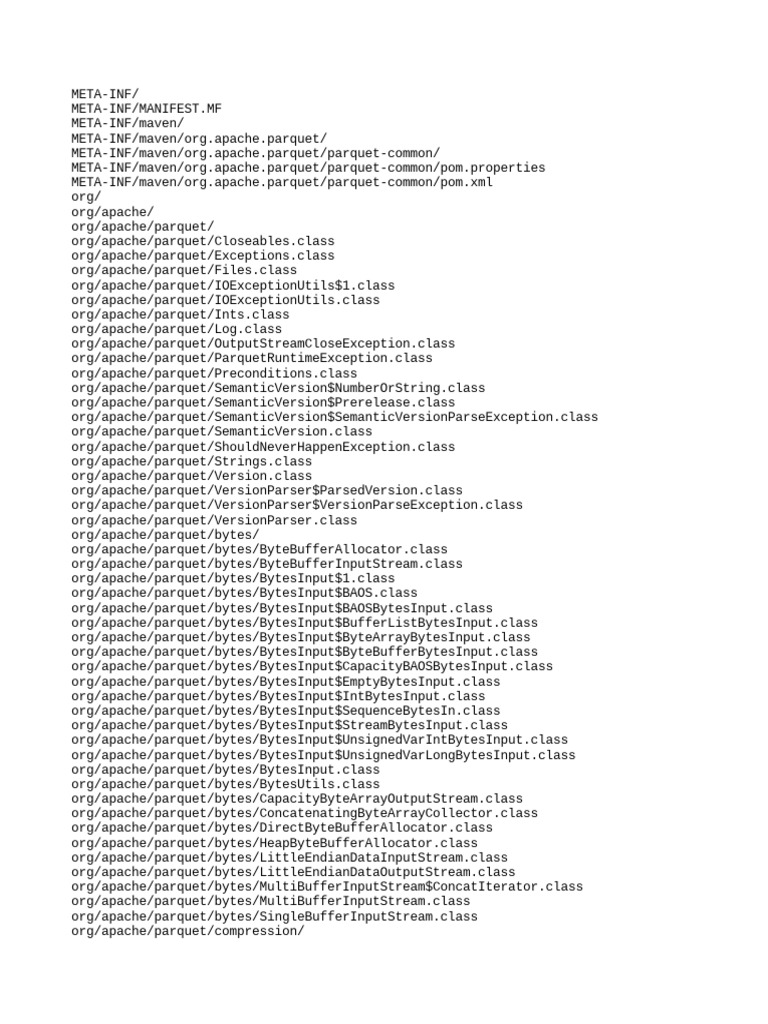Click the parquet-common/pom.xml entry
This screenshot has width=768, height=1024.
click(x=282, y=182)
